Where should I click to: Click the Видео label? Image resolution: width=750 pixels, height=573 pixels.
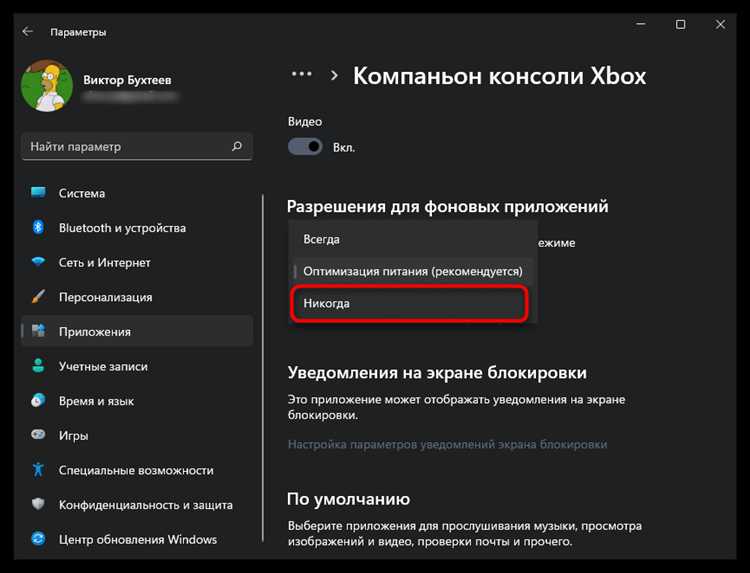click(305, 121)
